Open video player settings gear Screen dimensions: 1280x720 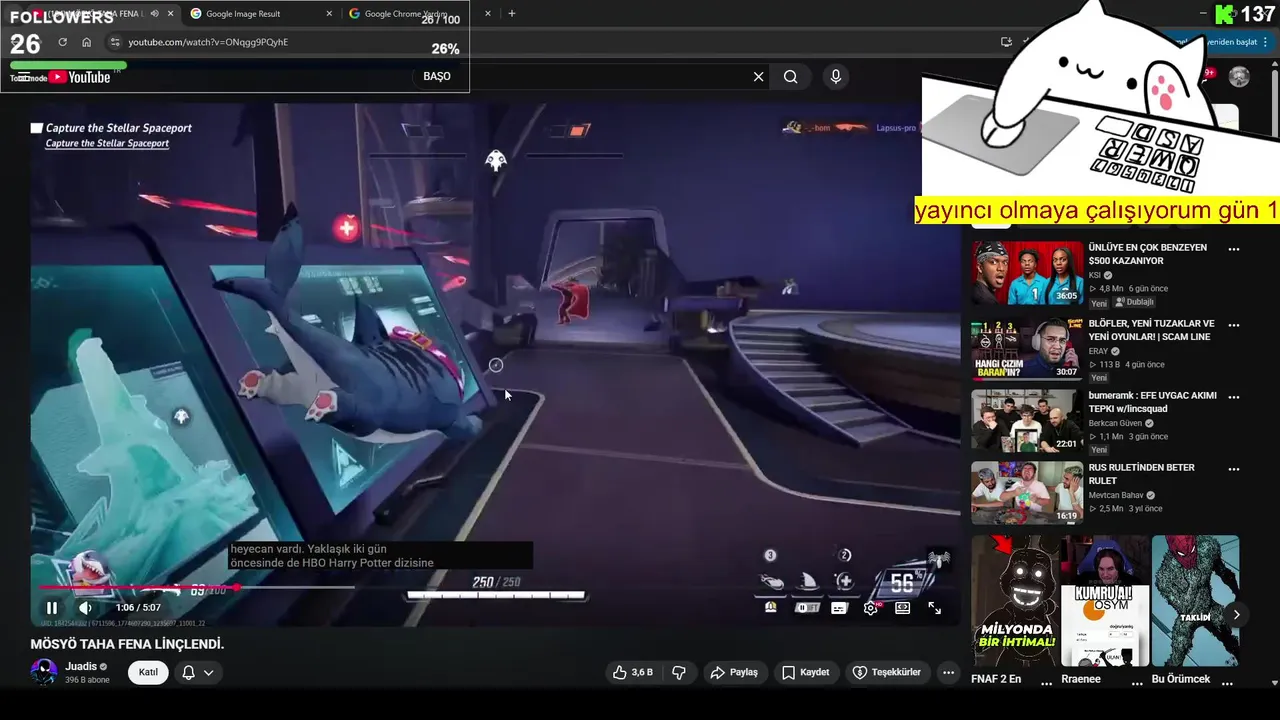coord(871,608)
